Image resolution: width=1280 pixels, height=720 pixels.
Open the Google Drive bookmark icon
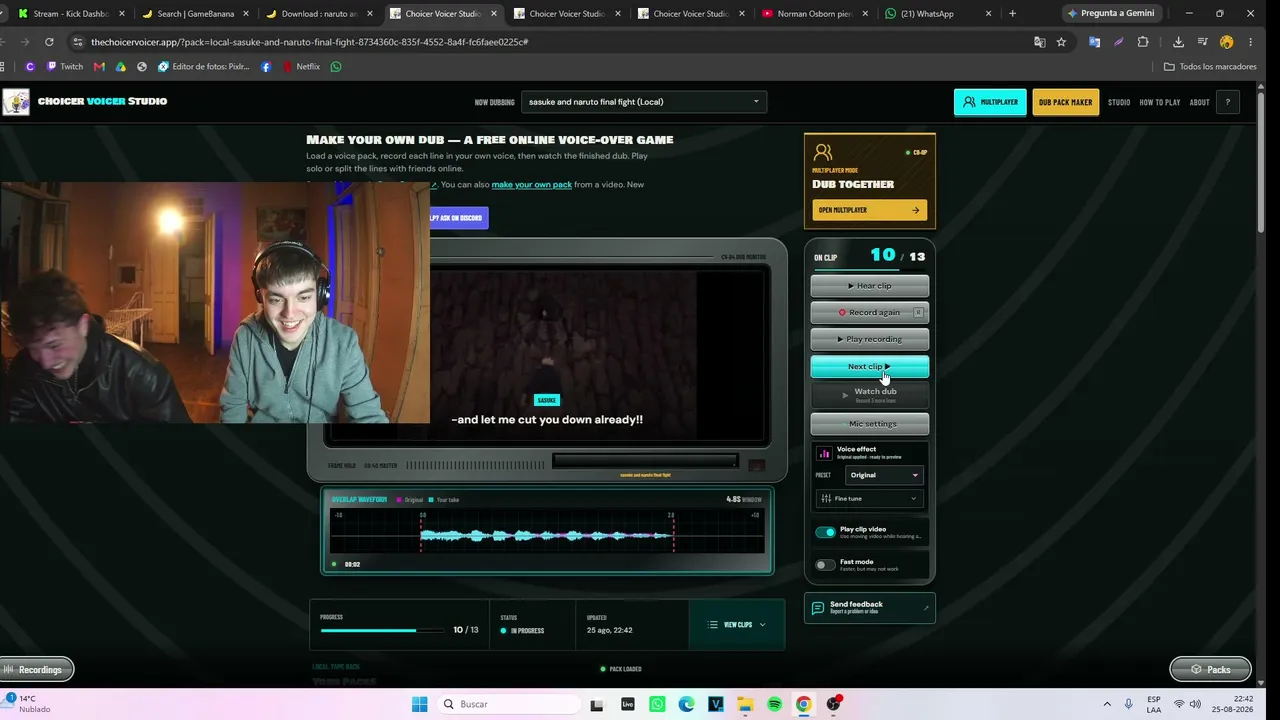coord(121,67)
